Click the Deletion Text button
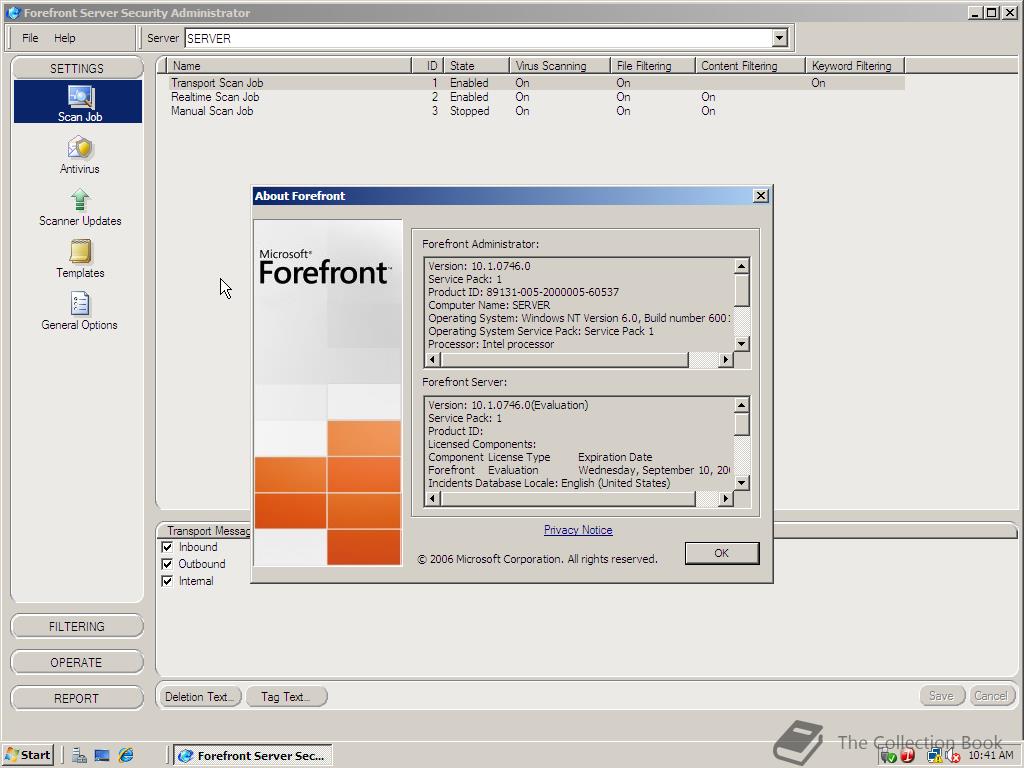Viewport: 1024px width, 768px height. pos(199,697)
